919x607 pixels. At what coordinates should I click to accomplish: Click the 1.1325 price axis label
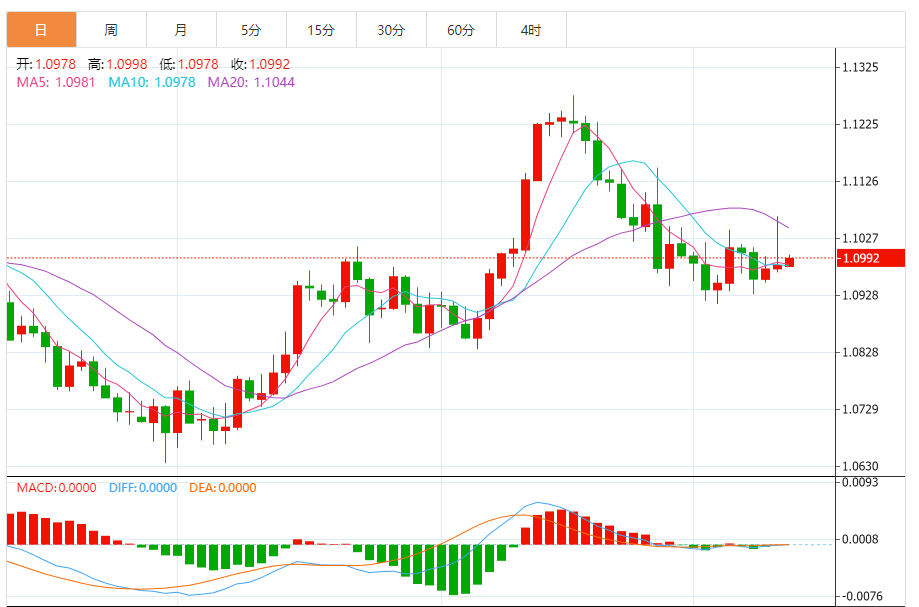(x=860, y=67)
